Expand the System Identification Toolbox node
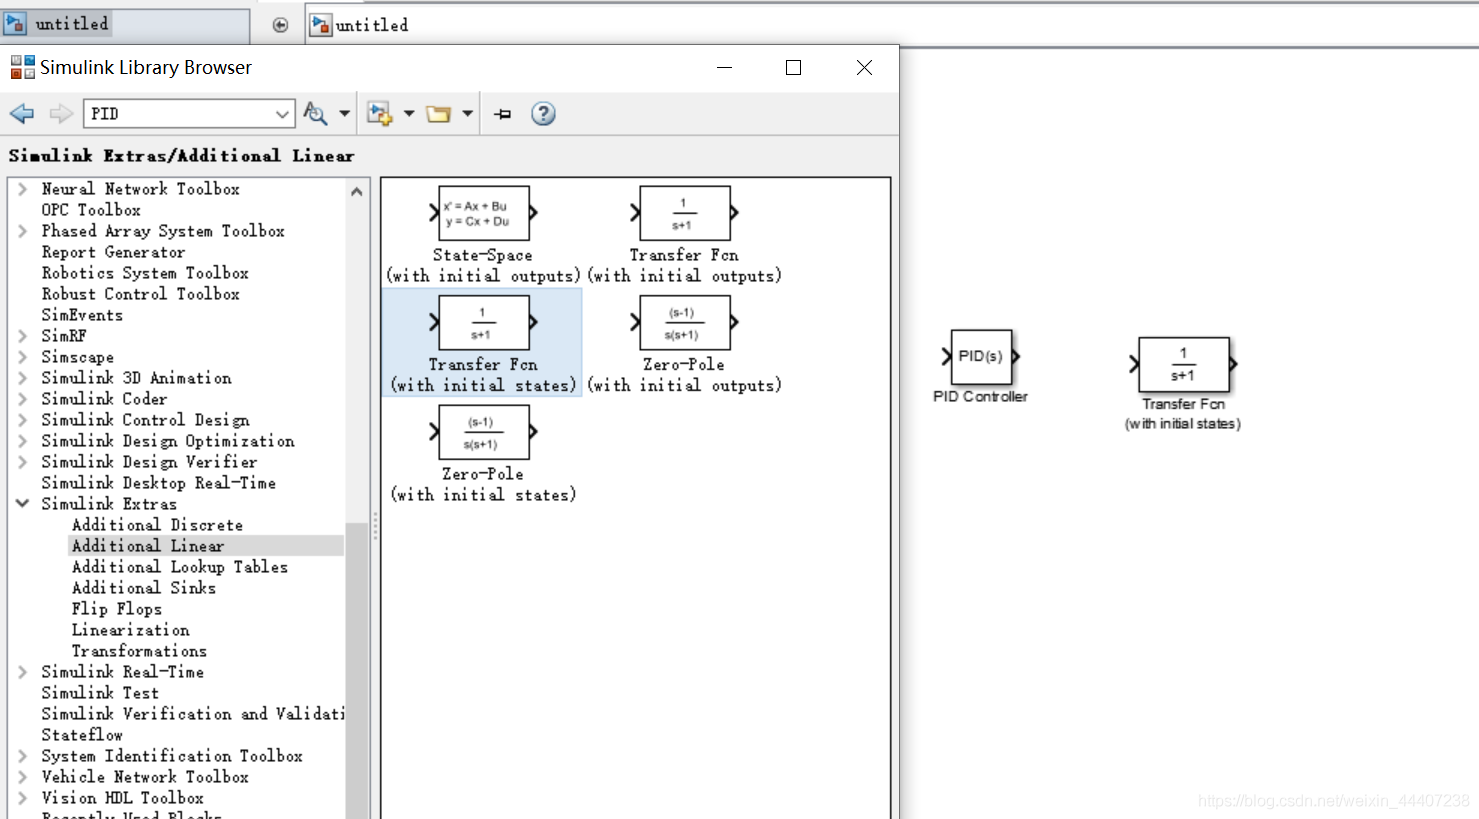 (22, 756)
